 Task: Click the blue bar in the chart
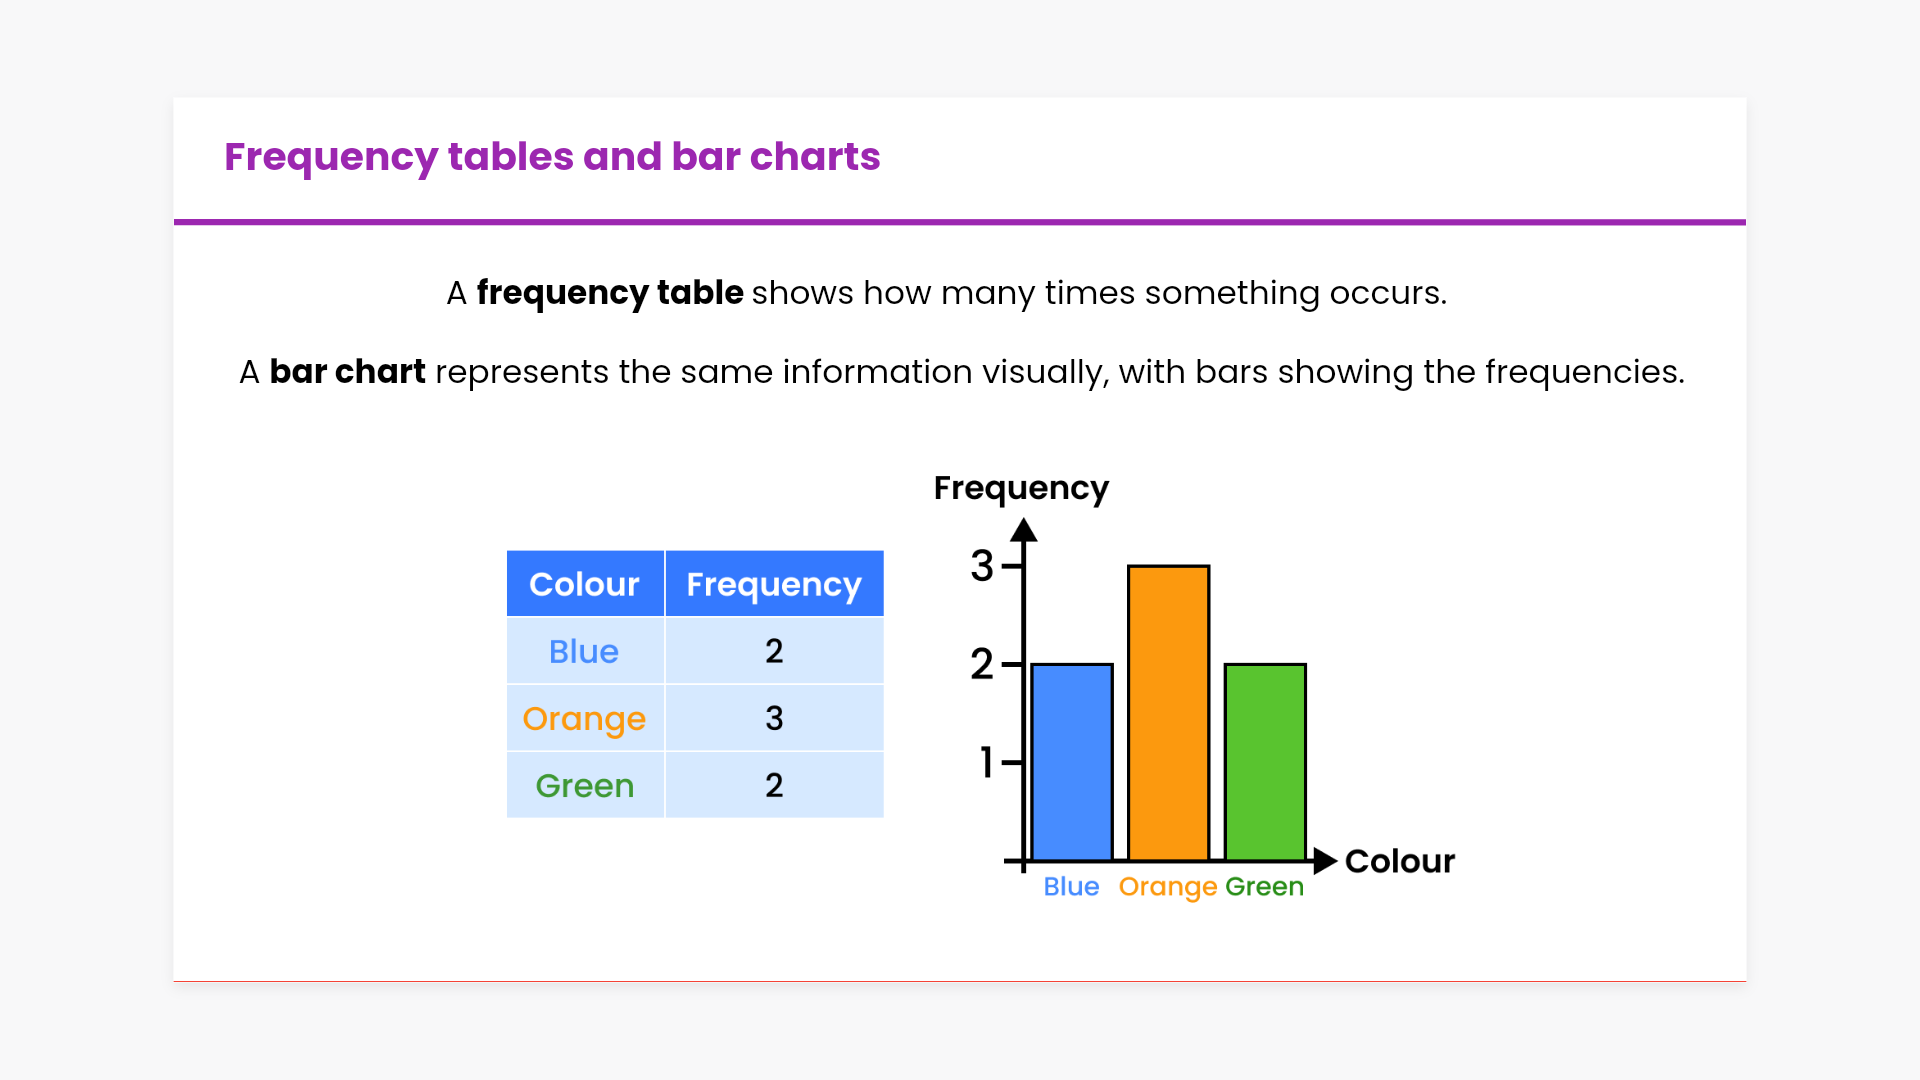point(1072,762)
